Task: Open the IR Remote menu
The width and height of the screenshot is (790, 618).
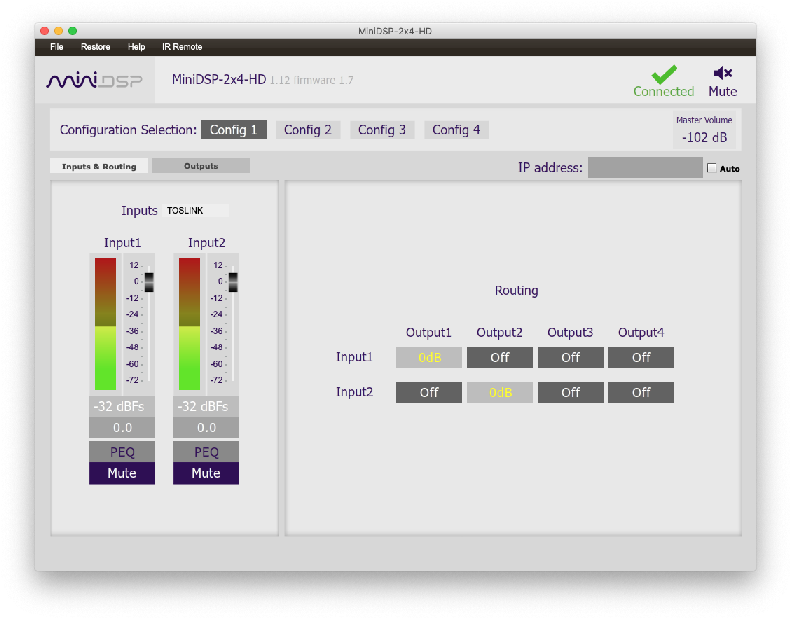Action: [182, 47]
